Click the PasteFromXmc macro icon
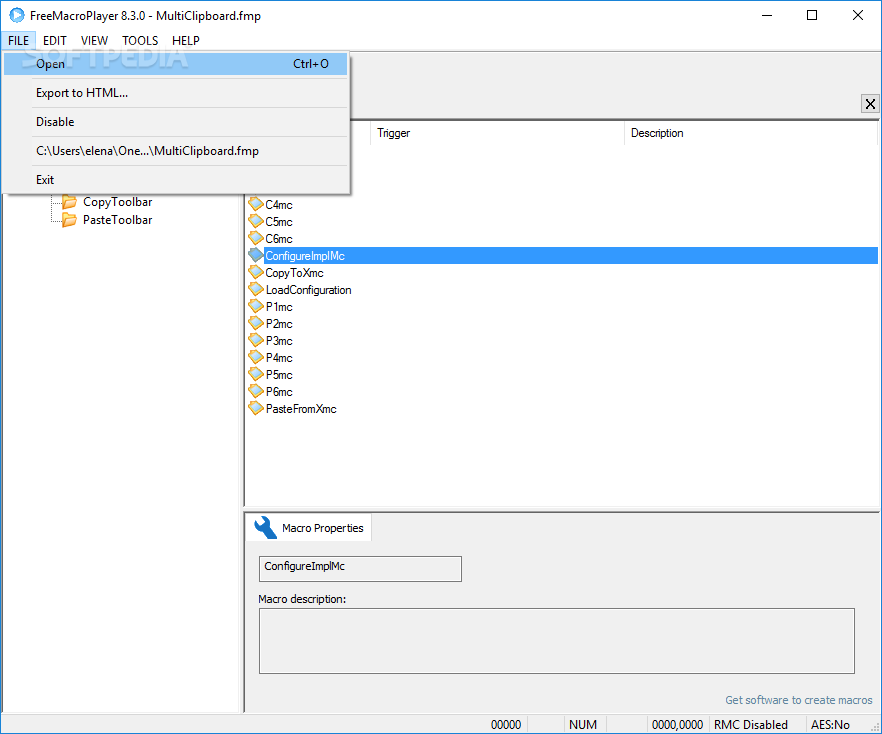This screenshot has width=882, height=734. [x=256, y=408]
